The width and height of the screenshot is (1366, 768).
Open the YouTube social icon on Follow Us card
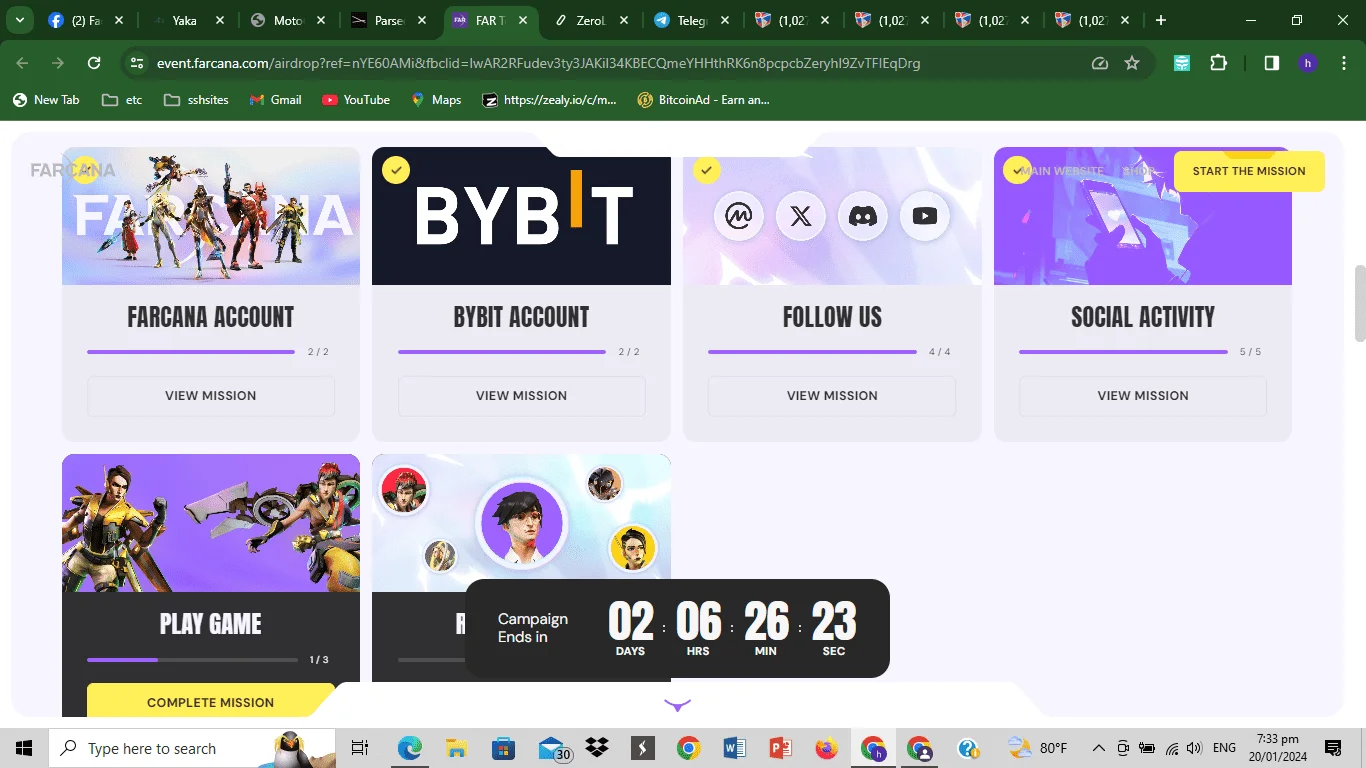pos(925,216)
